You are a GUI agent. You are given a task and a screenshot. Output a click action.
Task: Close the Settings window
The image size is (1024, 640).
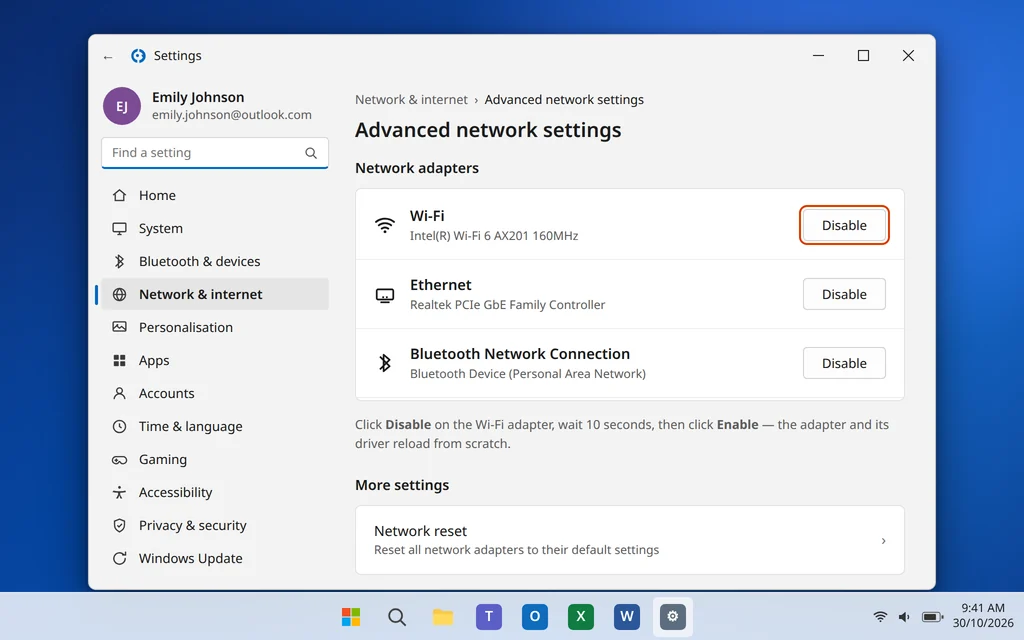click(908, 56)
